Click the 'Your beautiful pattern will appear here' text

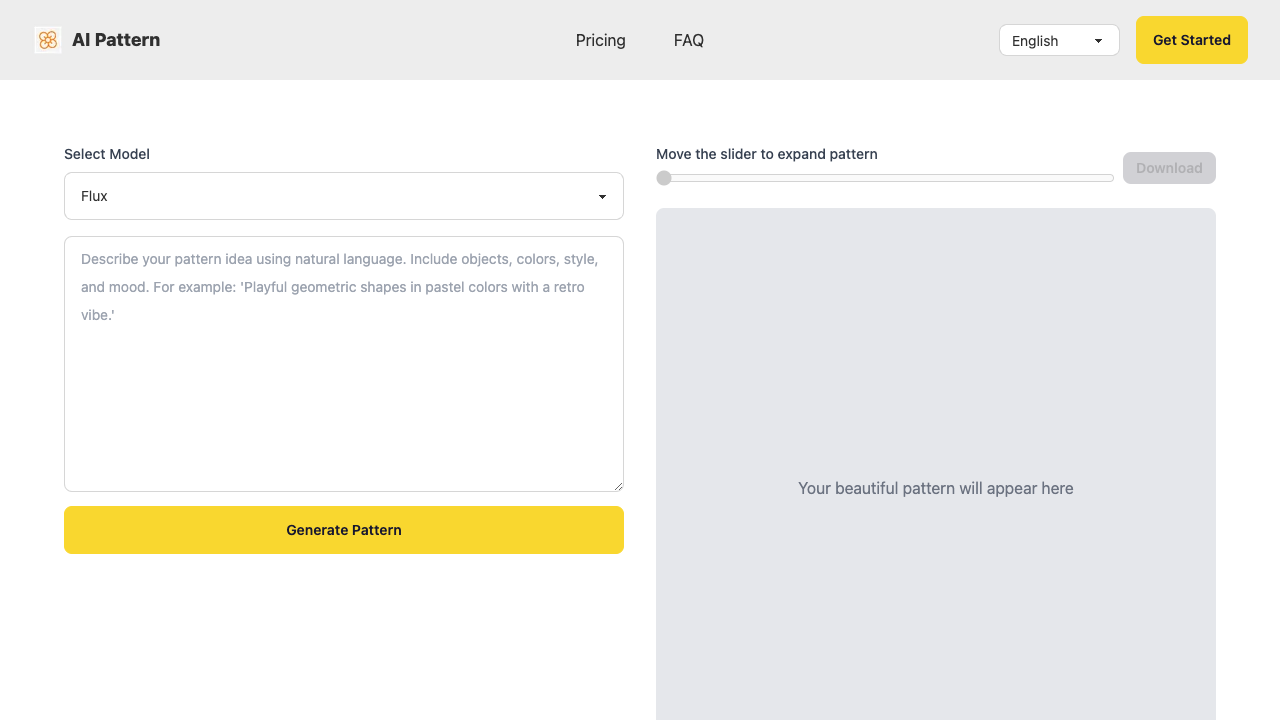pyautogui.click(x=935, y=488)
